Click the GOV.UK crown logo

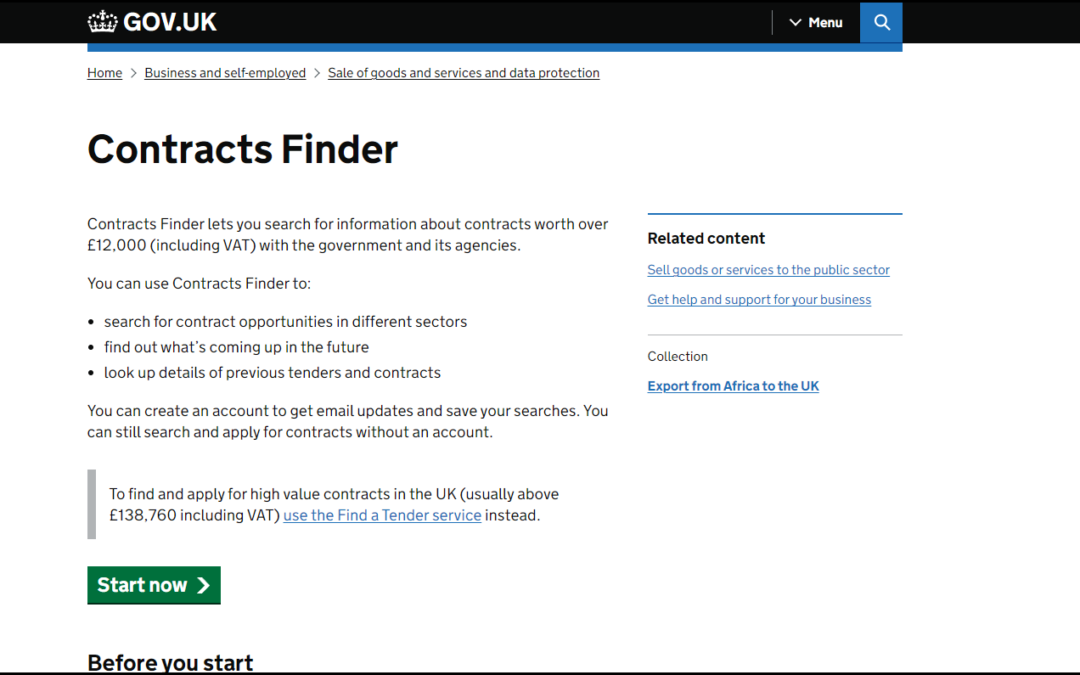coord(103,22)
